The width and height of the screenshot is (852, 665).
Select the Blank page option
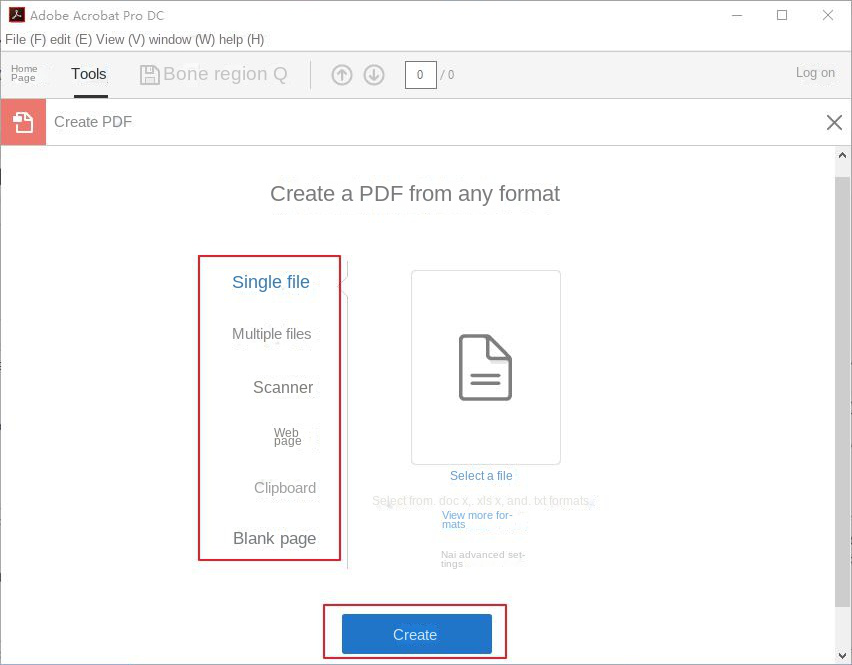coord(274,538)
